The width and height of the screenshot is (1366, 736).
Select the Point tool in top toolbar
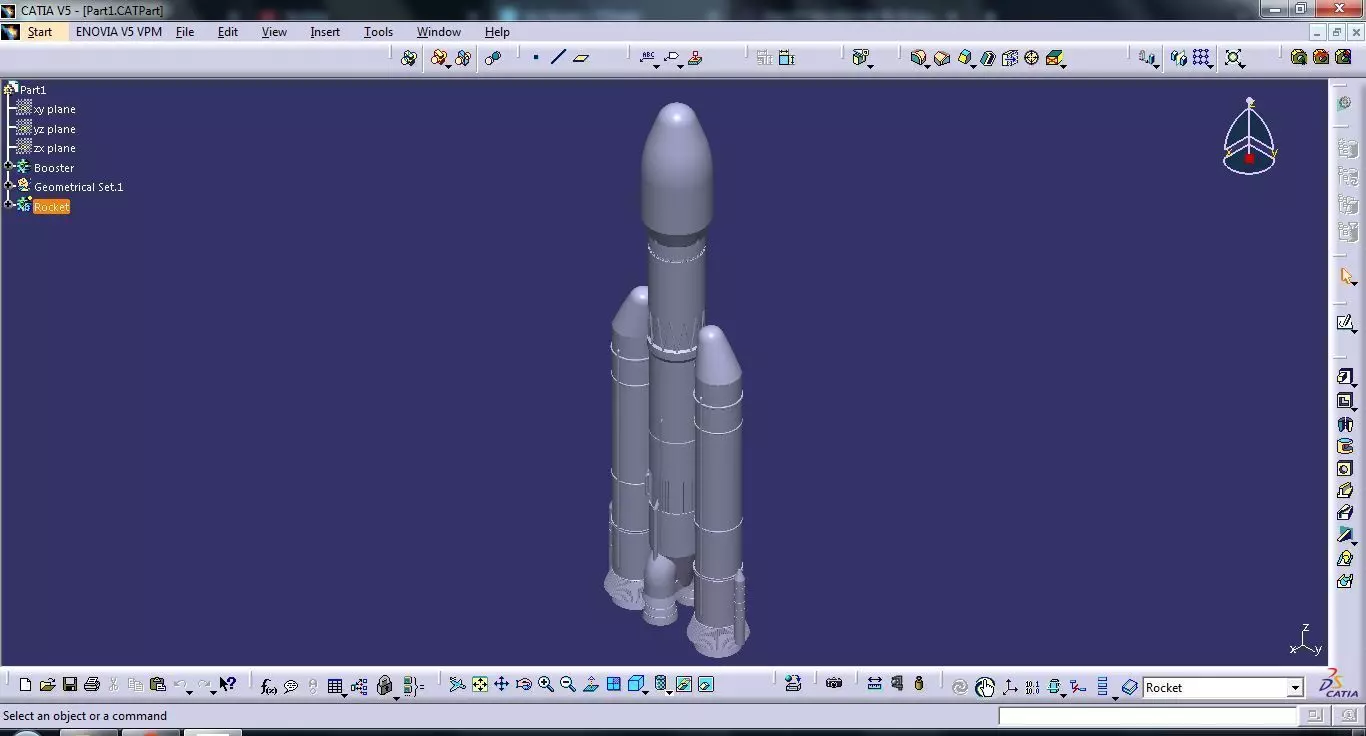[536, 58]
